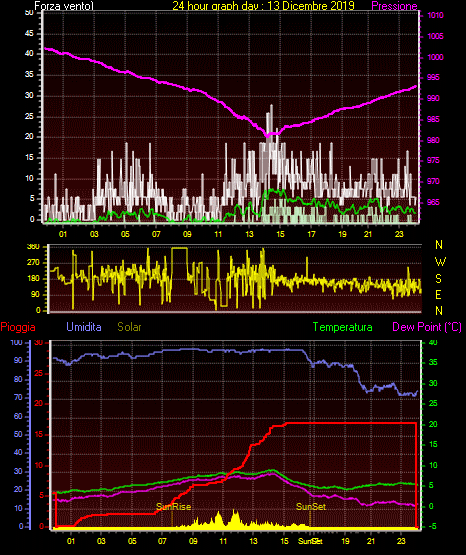The image size is (466, 555).
Task: Select pressure axis value 985
Action: point(433,119)
